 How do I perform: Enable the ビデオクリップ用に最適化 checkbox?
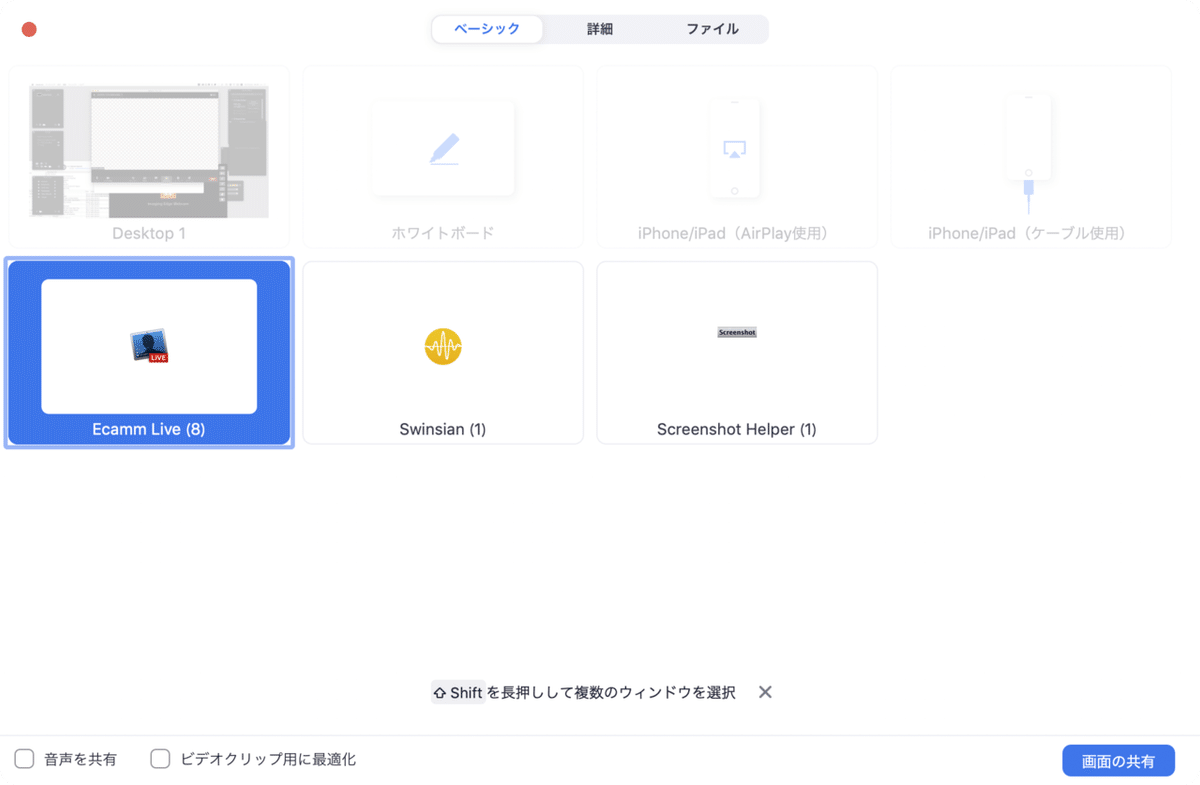point(160,759)
